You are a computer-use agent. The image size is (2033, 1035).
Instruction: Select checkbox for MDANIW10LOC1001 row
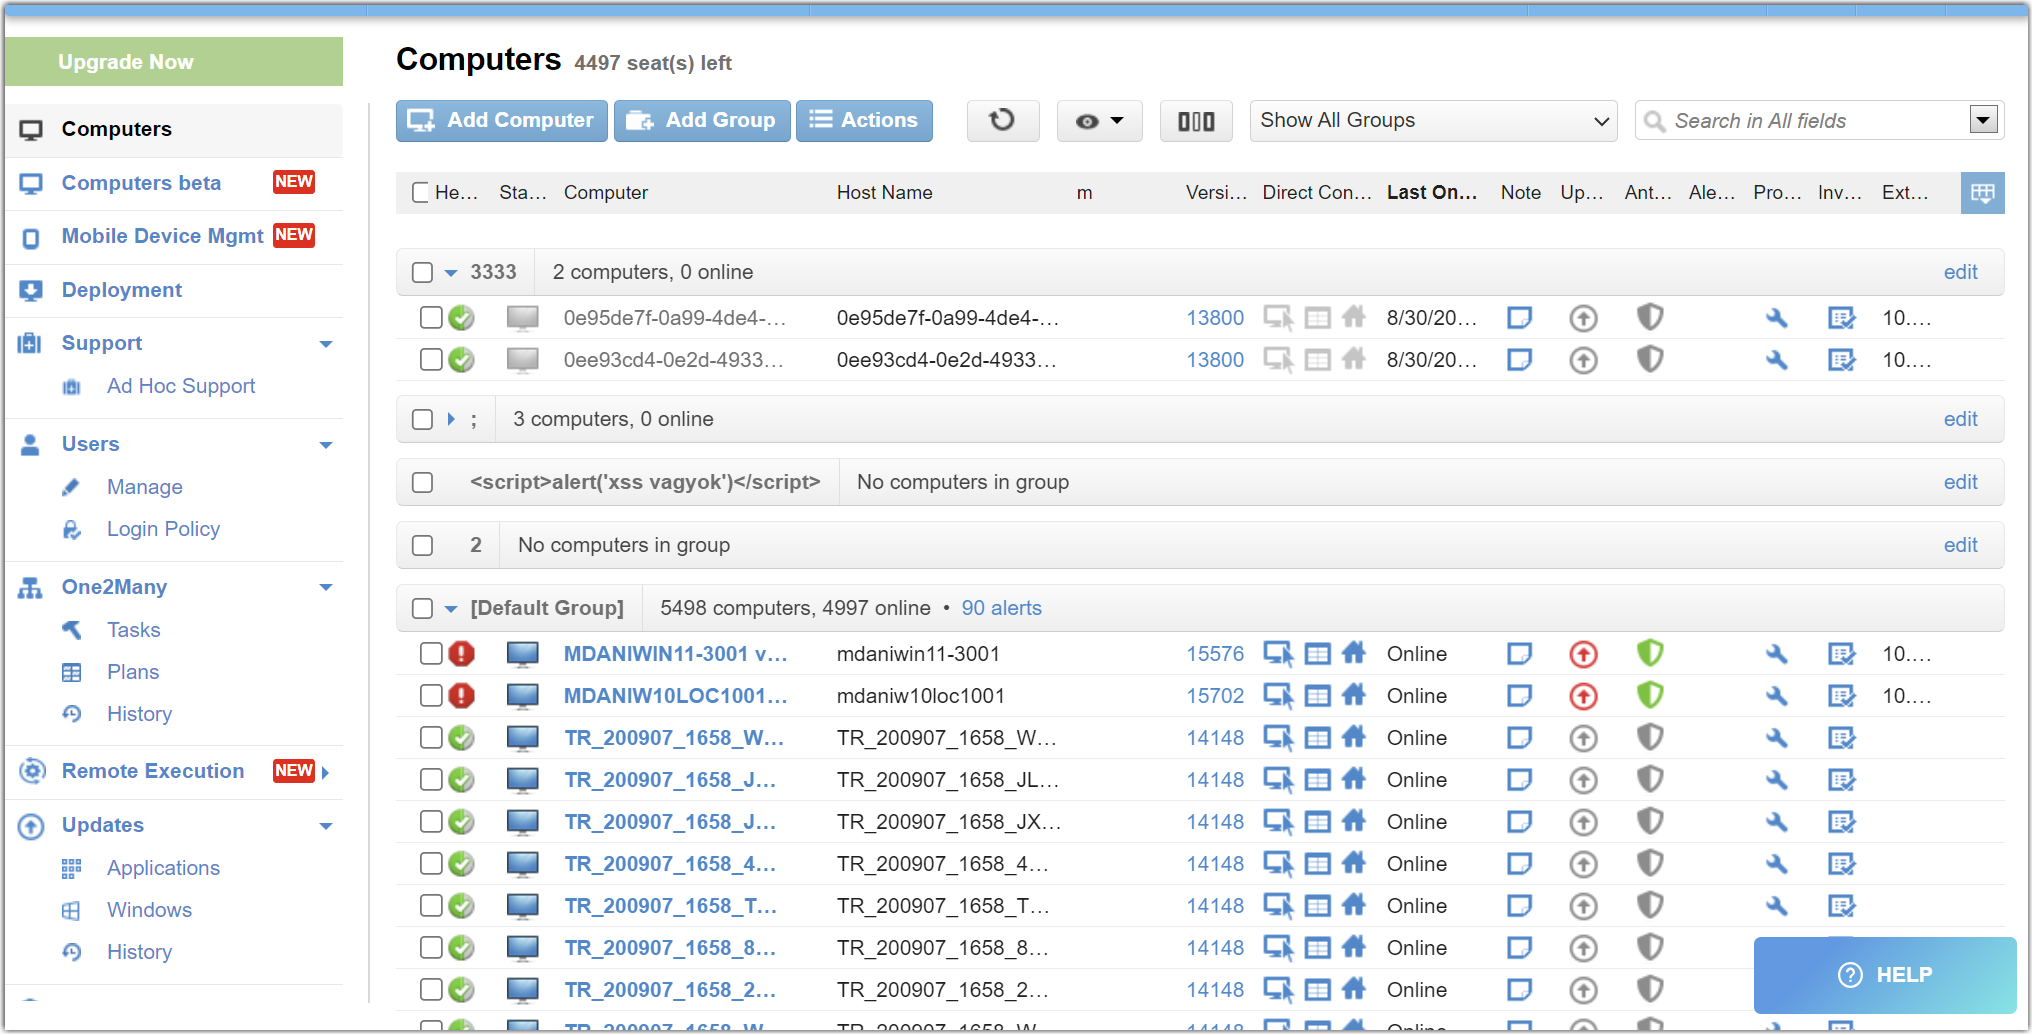pos(431,696)
